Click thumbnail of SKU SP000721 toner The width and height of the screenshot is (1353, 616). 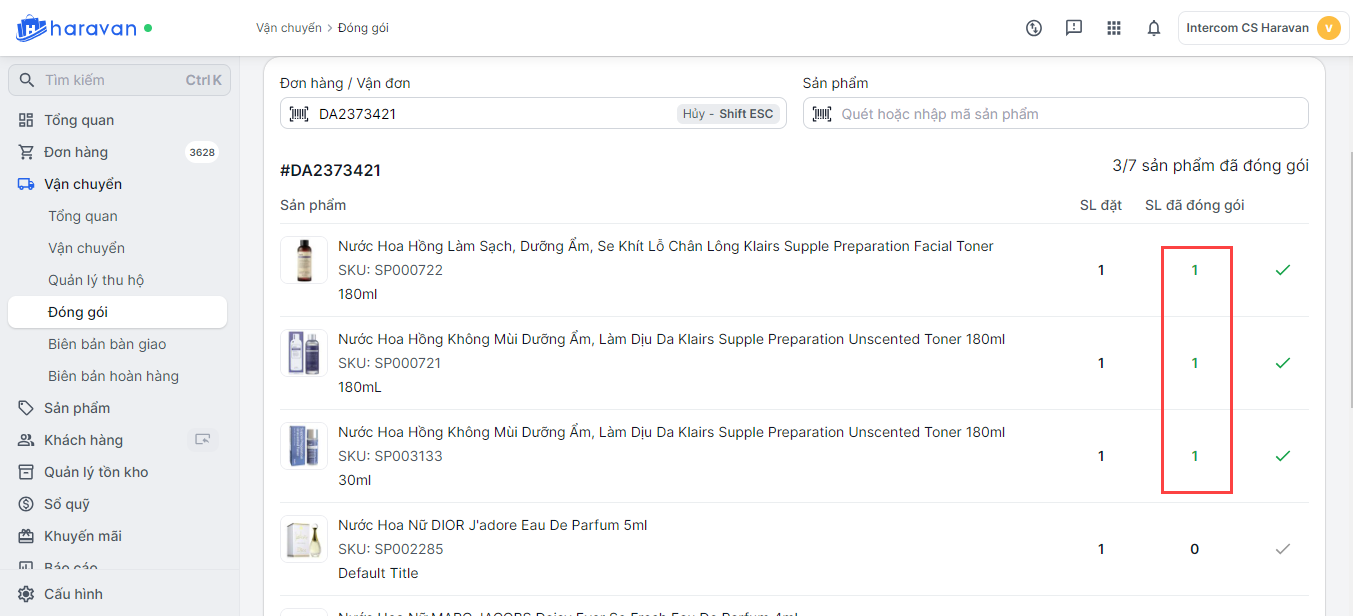304,353
